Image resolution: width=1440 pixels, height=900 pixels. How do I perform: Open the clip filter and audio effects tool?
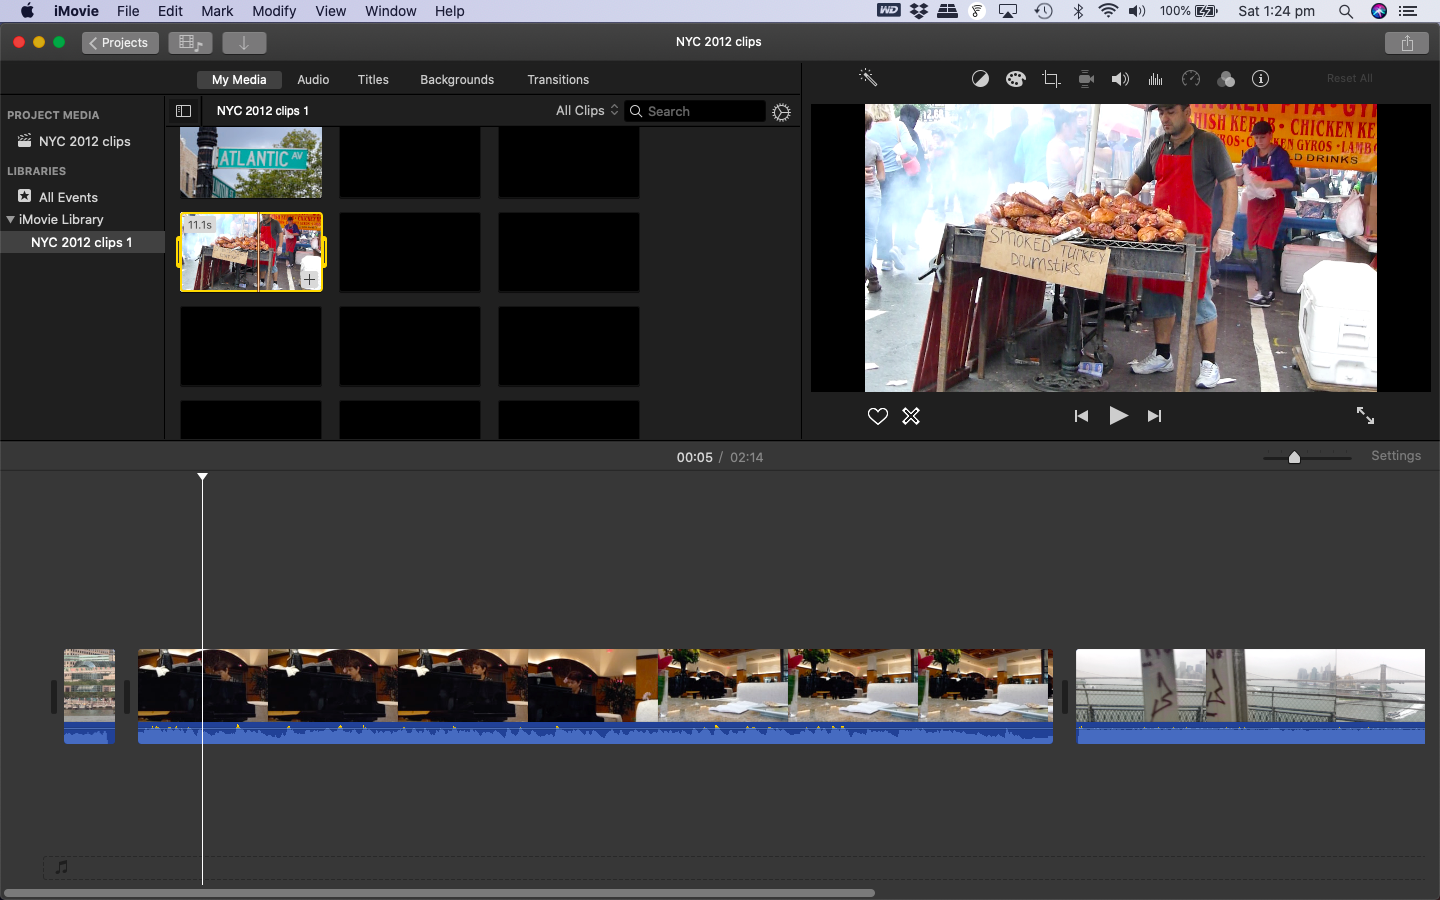click(x=1226, y=79)
